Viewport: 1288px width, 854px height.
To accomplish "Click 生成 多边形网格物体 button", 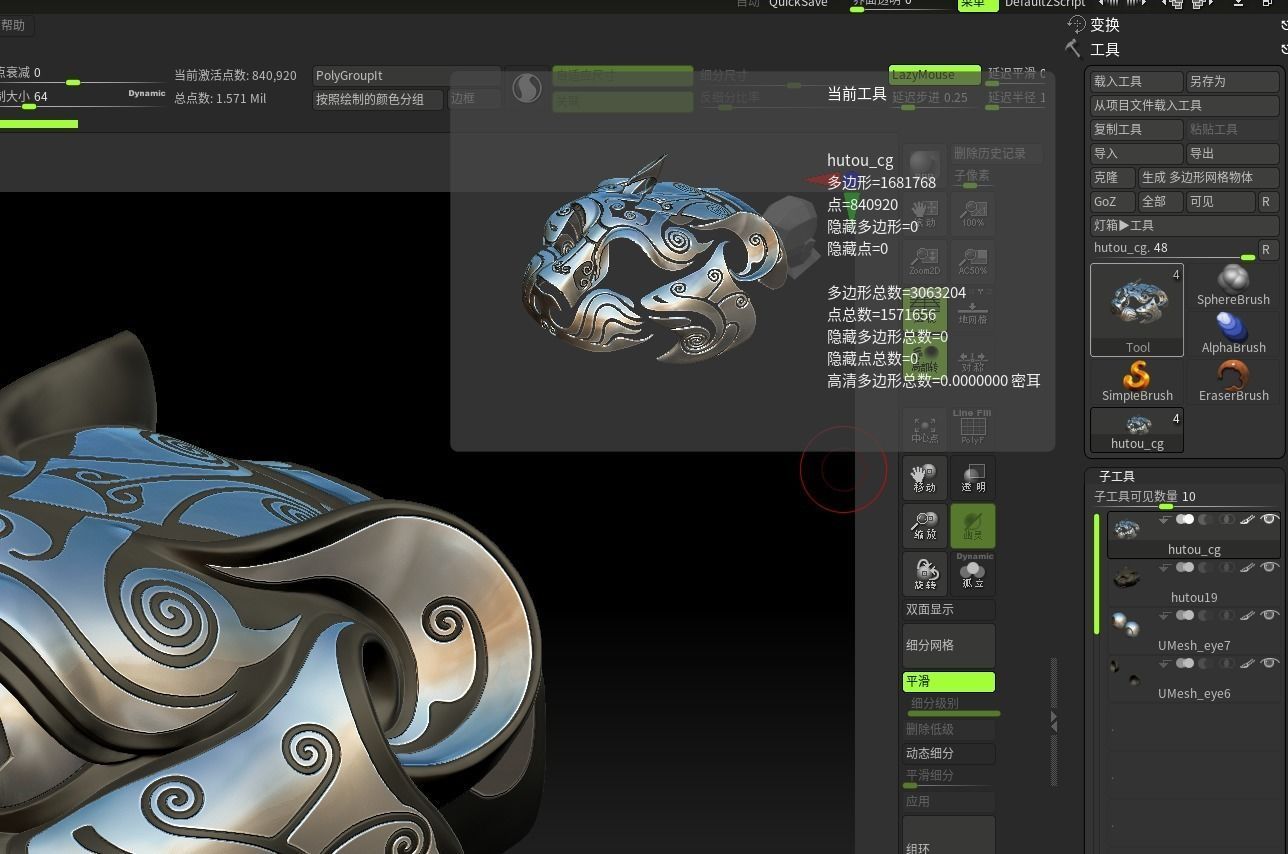I will click(1209, 177).
